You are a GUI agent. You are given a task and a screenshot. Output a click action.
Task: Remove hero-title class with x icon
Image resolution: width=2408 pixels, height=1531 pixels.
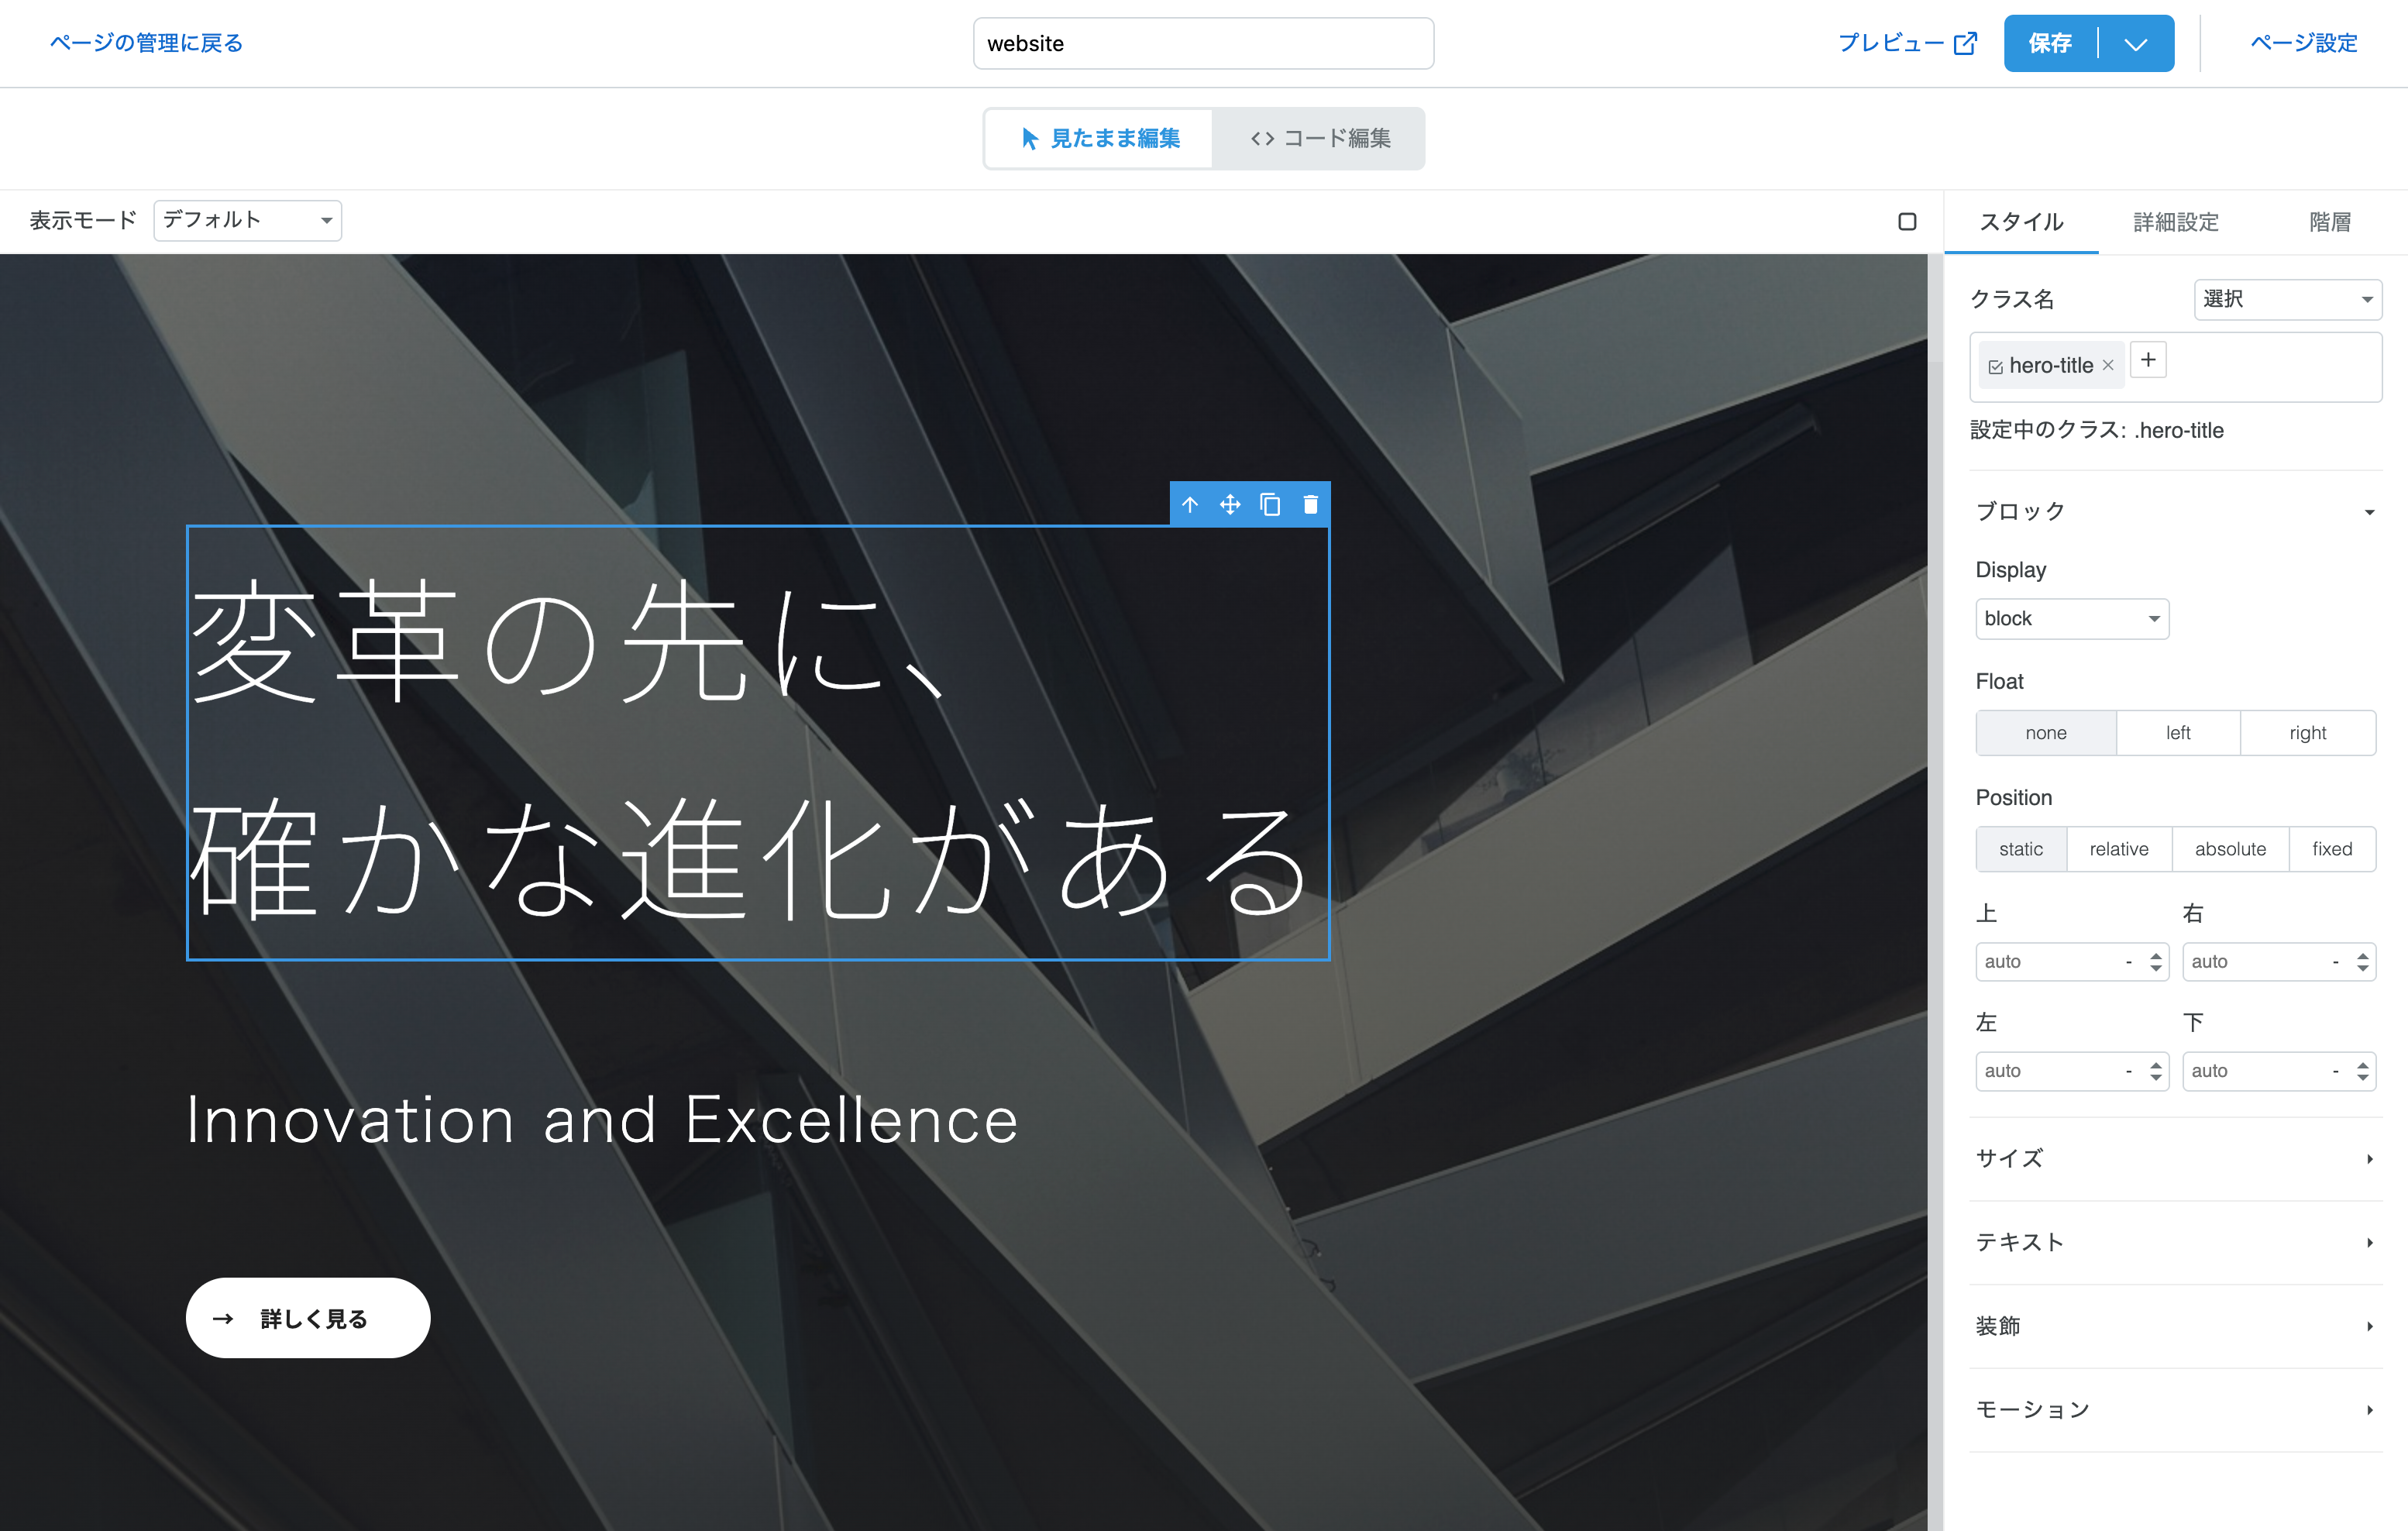point(2108,366)
